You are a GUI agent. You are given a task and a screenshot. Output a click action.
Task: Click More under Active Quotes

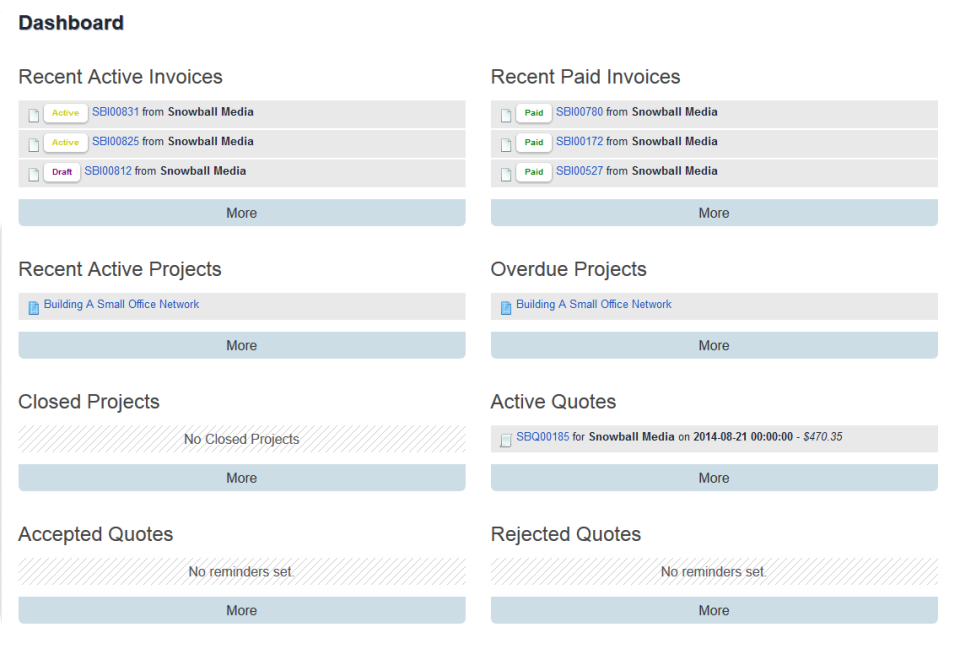(713, 478)
